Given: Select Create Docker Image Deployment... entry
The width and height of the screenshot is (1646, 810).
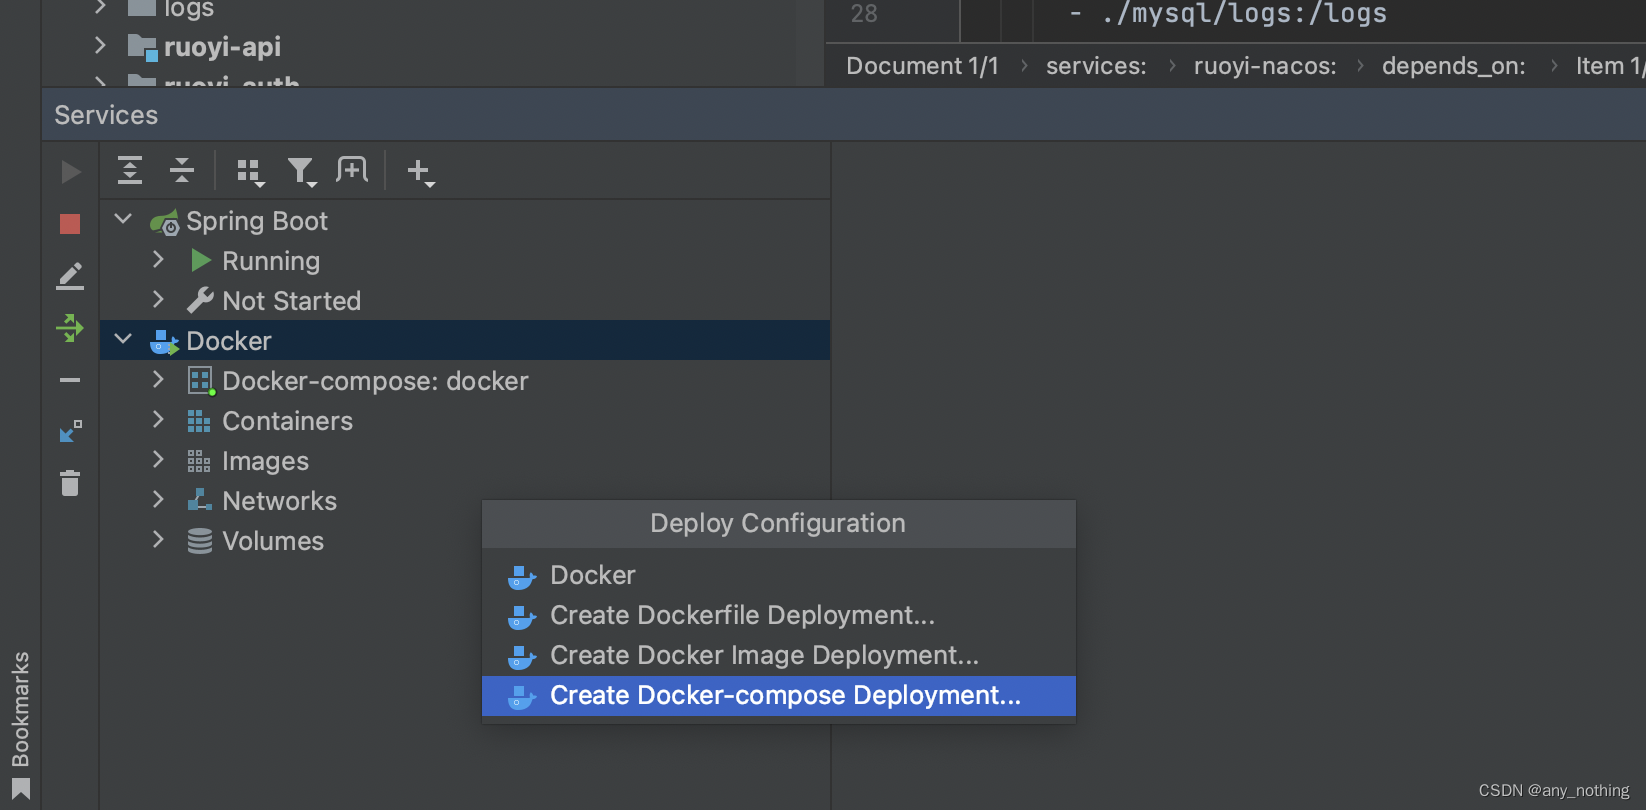Looking at the screenshot, I should 764,656.
